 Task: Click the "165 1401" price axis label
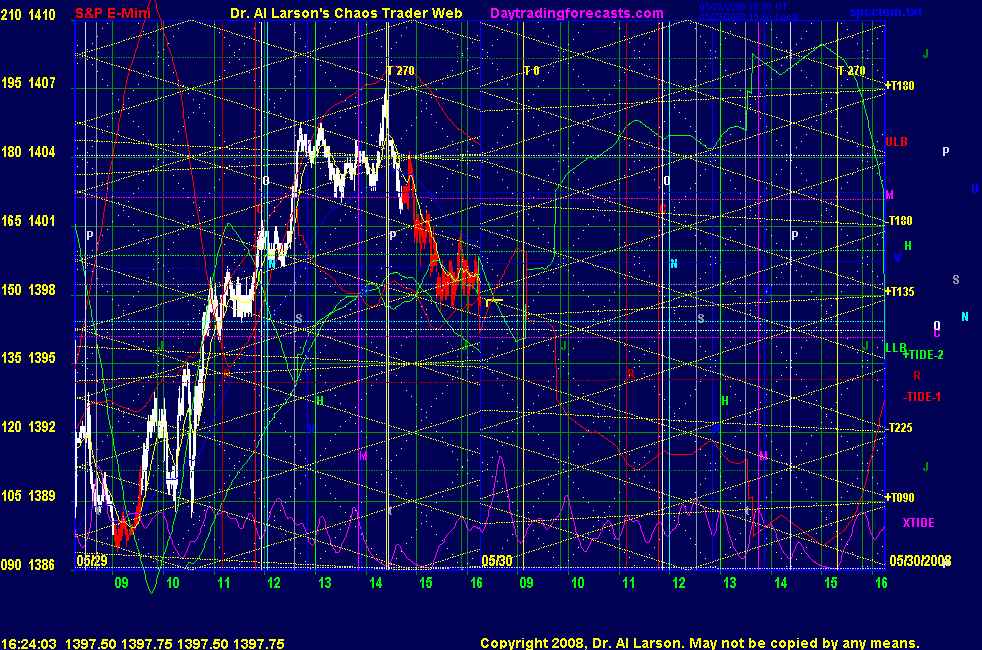(x=28, y=221)
